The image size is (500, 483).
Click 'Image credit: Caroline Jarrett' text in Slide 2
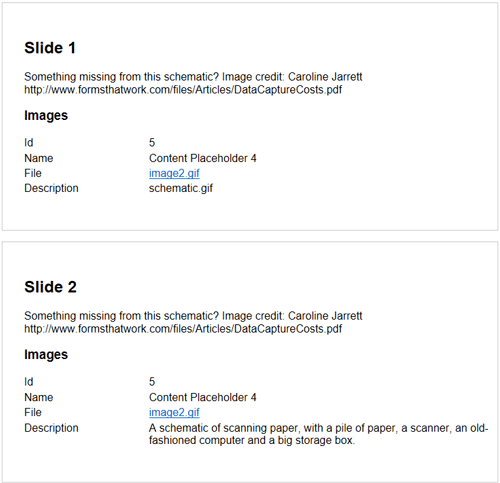pyautogui.click(x=292, y=316)
